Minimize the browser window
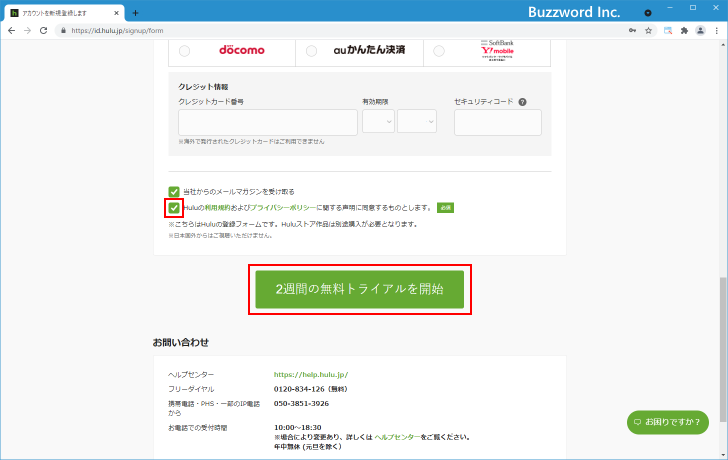728x460 pixels. [670, 8]
